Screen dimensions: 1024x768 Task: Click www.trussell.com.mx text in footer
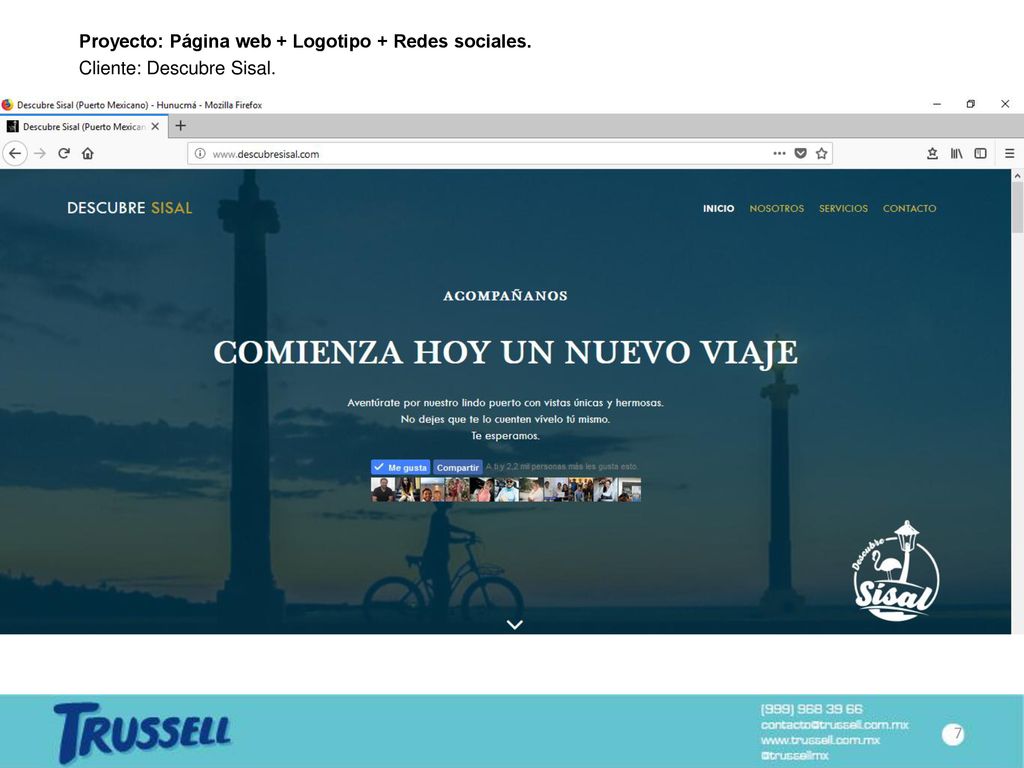[x=820, y=740]
